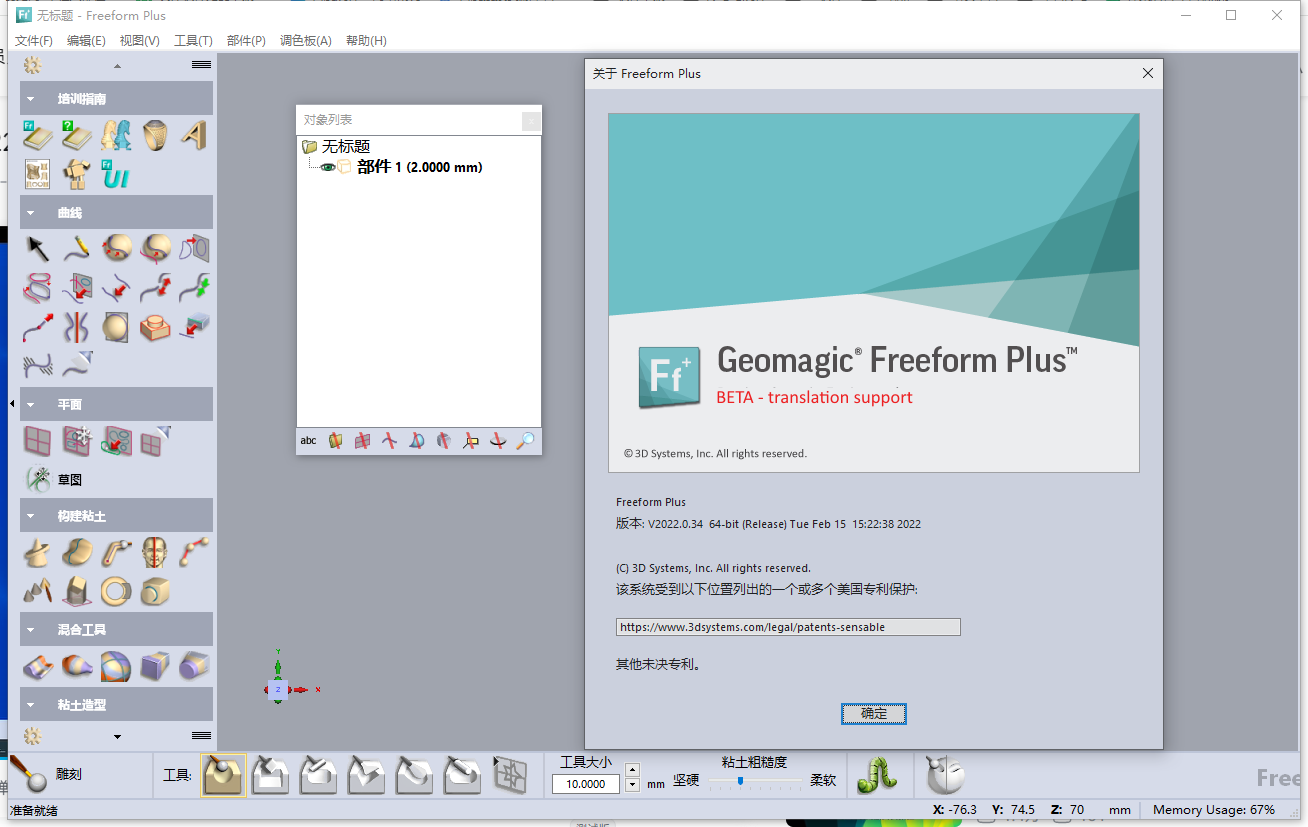
Task: Collapse the 培训指南 section
Action: coord(31,99)
